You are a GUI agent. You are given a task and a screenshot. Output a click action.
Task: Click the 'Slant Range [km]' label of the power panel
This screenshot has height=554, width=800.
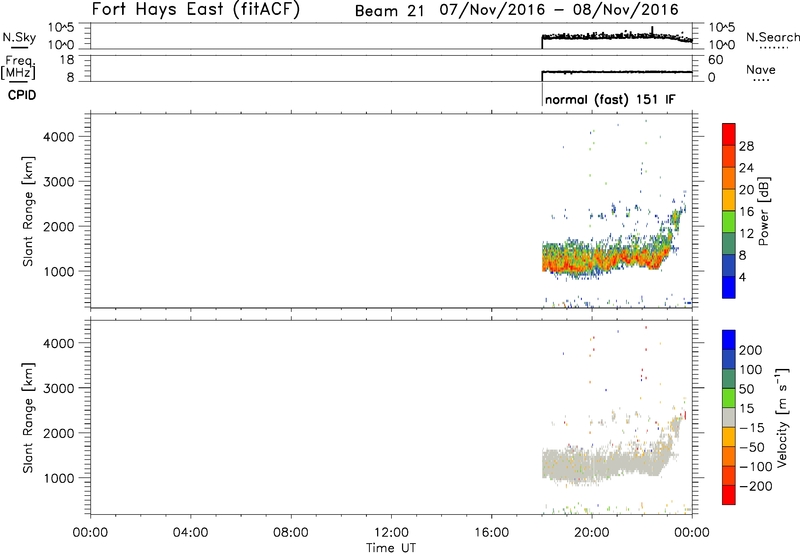point(28,211)
